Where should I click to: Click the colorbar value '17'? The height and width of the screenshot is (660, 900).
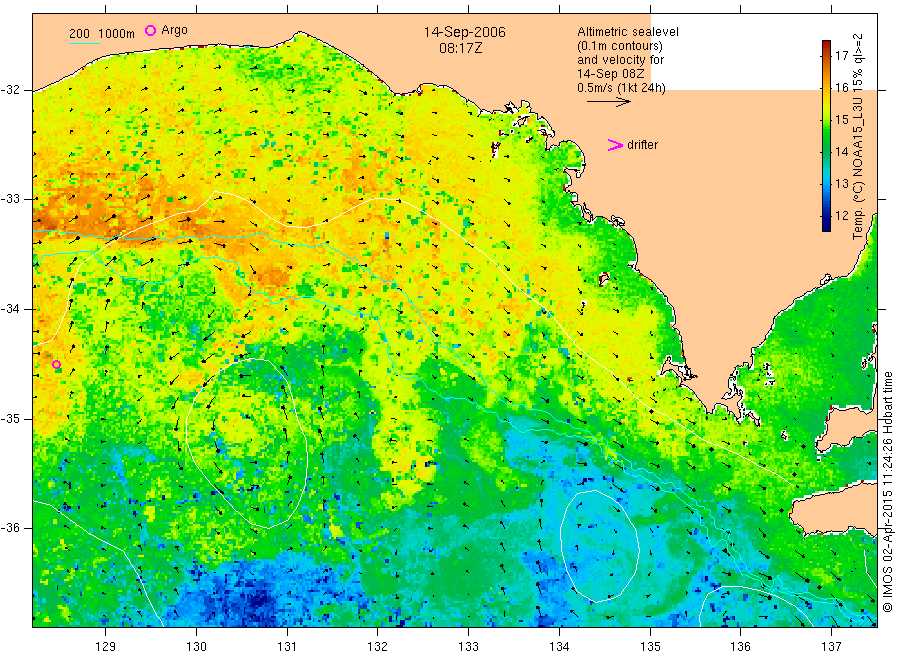pyautogui.click(x=841, y=56)
